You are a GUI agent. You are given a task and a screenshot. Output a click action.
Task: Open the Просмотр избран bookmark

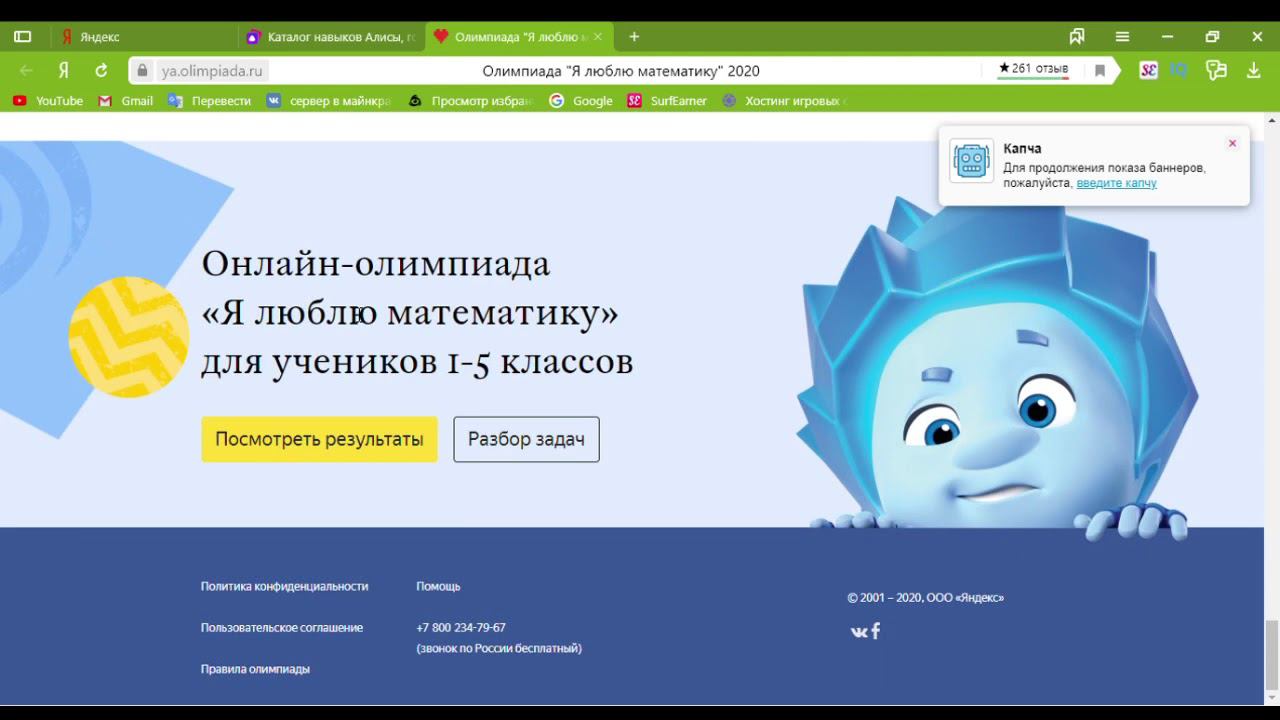(x=471, y=101)
